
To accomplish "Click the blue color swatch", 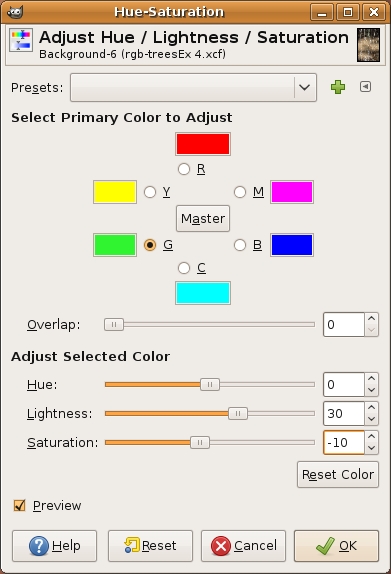I will coord(292,245).
